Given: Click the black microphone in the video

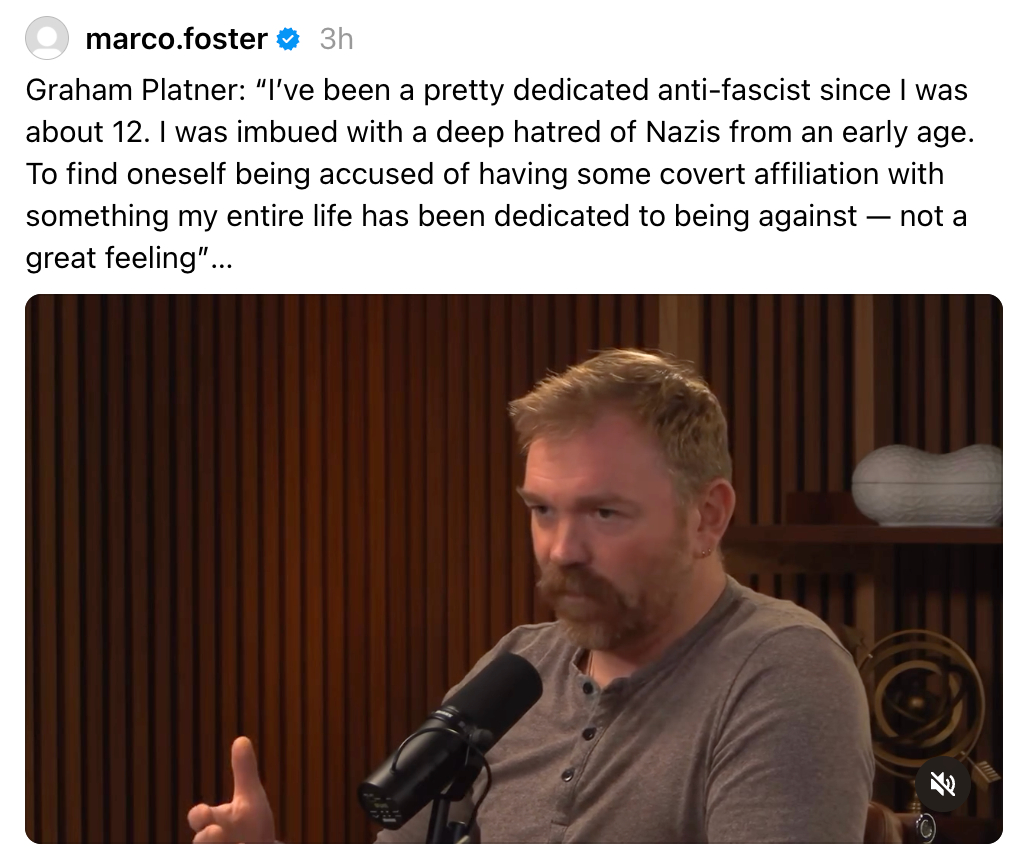Looking at the screenshot, I should [x=455, y=740].
